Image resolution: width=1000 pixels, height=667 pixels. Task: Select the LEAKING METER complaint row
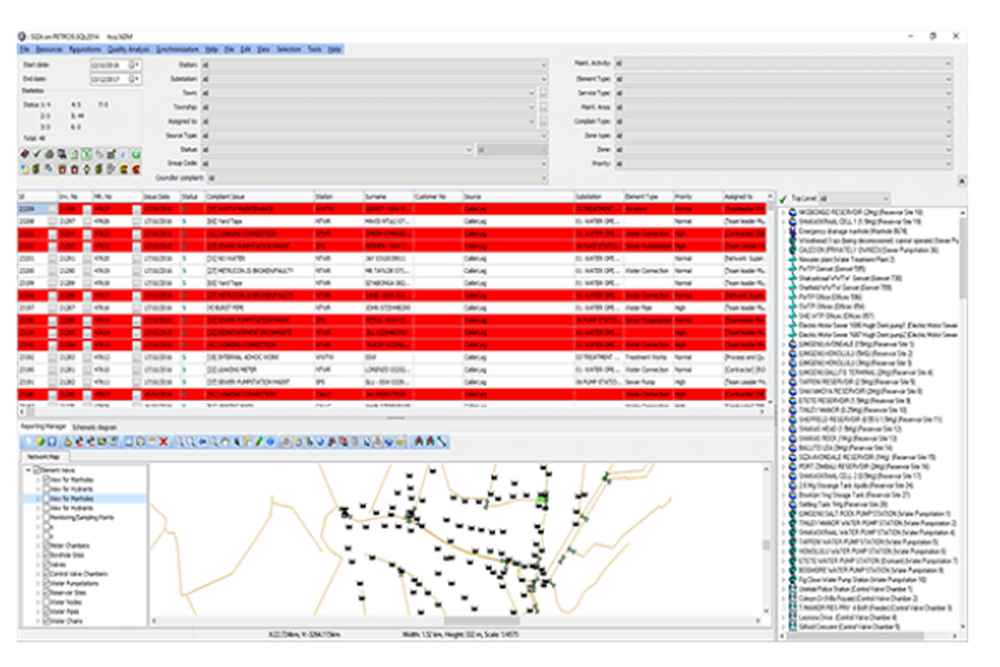point(392,370)
